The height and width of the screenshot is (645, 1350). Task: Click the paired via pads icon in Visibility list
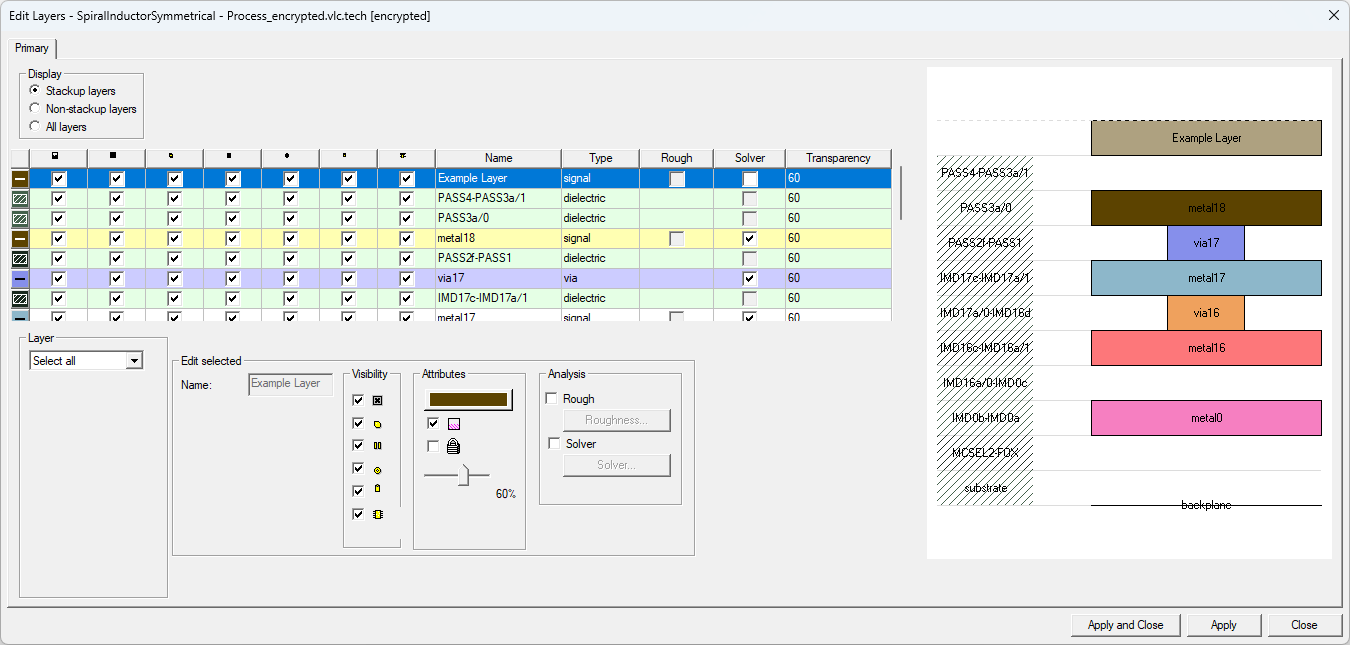tap(377, 445)
